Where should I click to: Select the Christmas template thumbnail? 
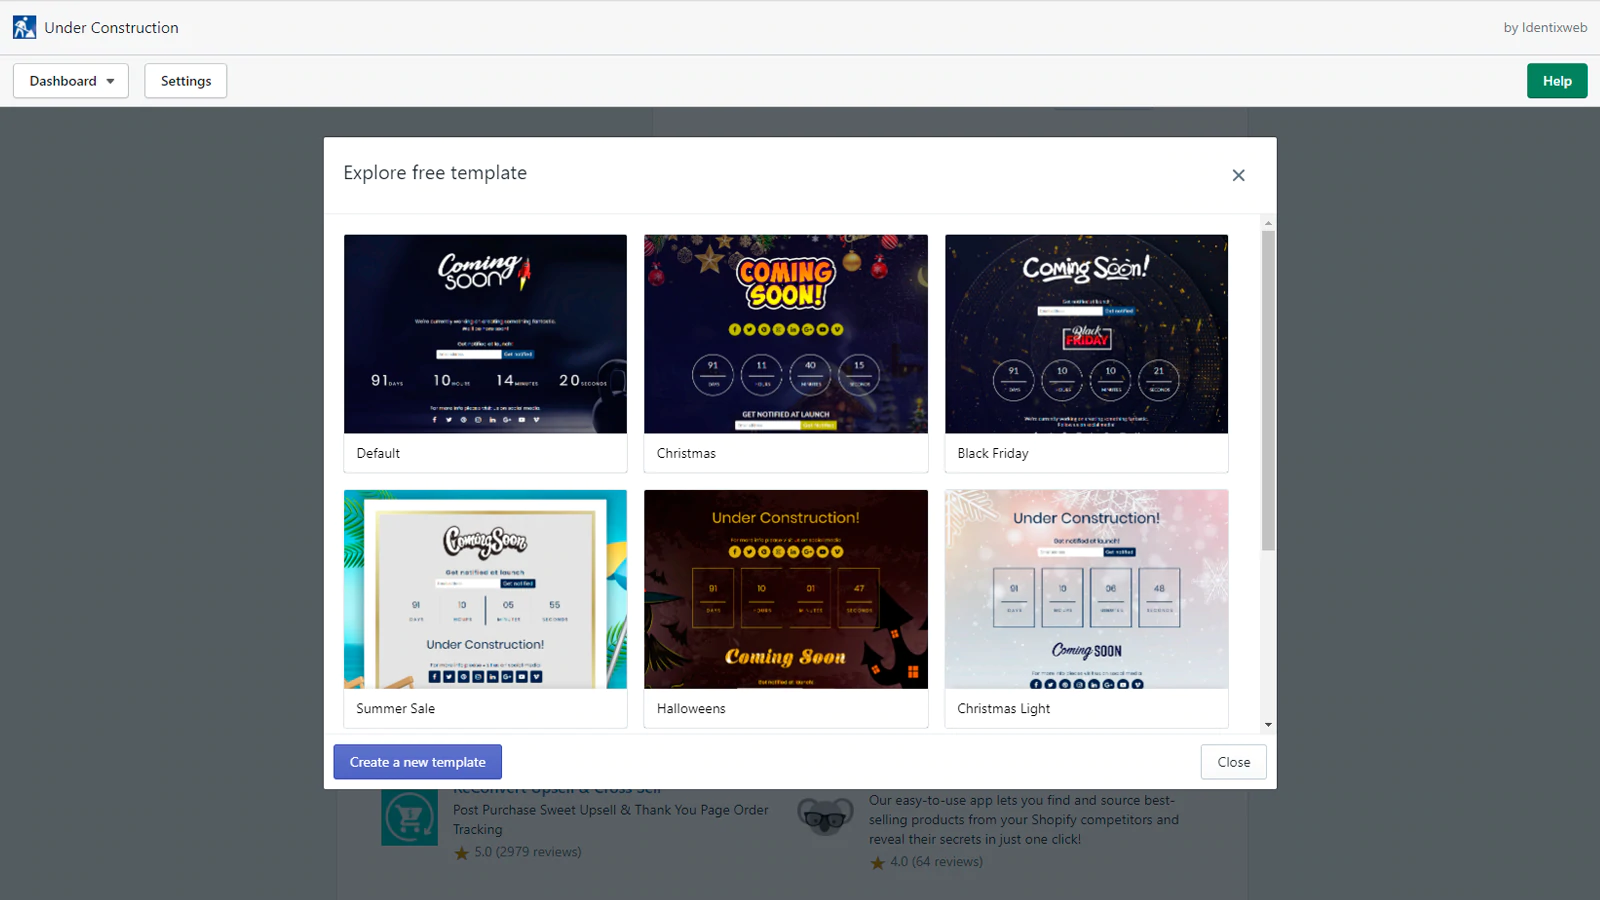(x=786, y=334)
